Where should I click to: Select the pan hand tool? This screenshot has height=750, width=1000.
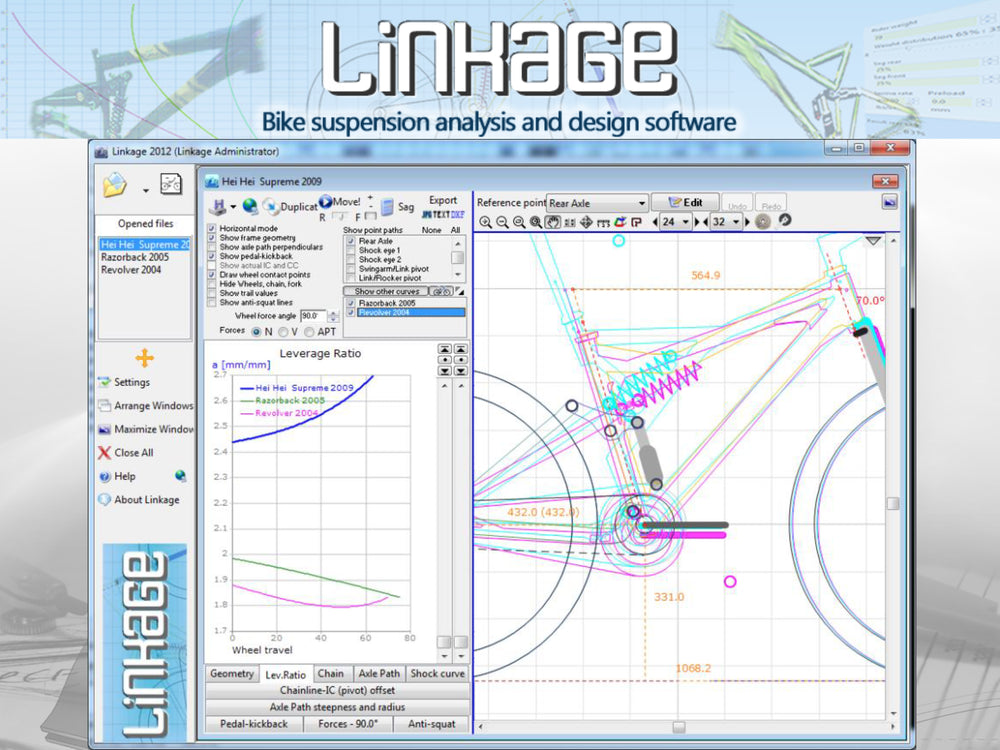(552, 222)
